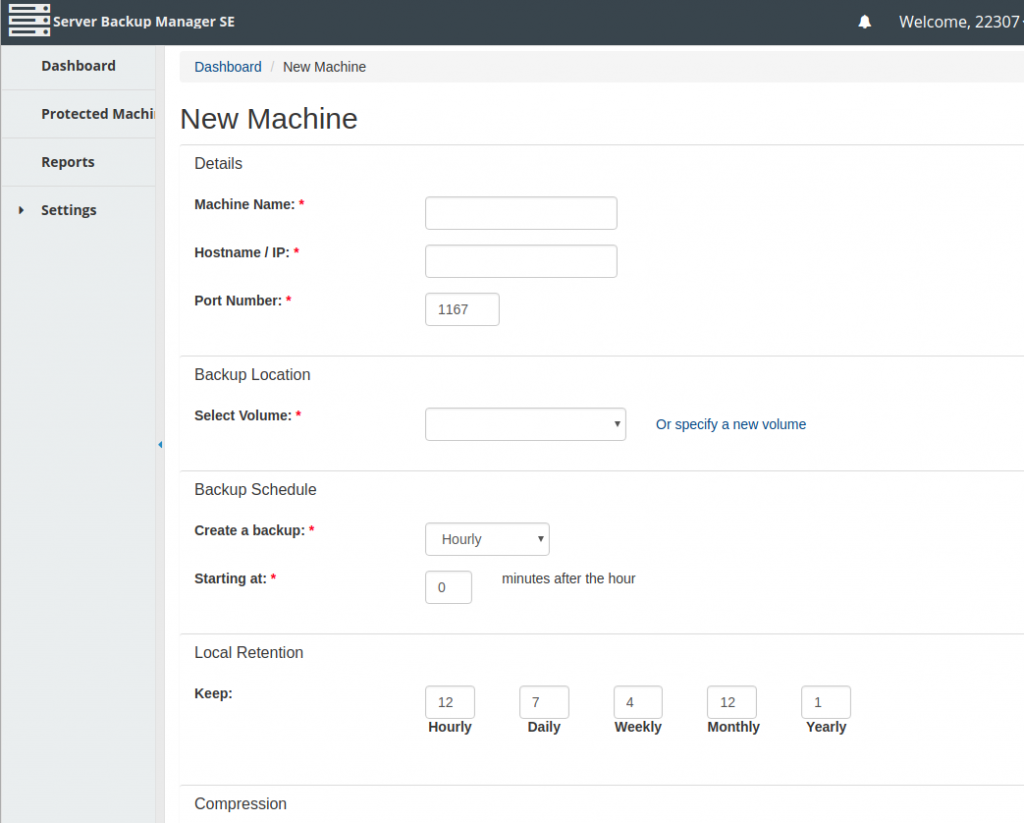Click the Server Backup Manager logo icon

[29, 20]
